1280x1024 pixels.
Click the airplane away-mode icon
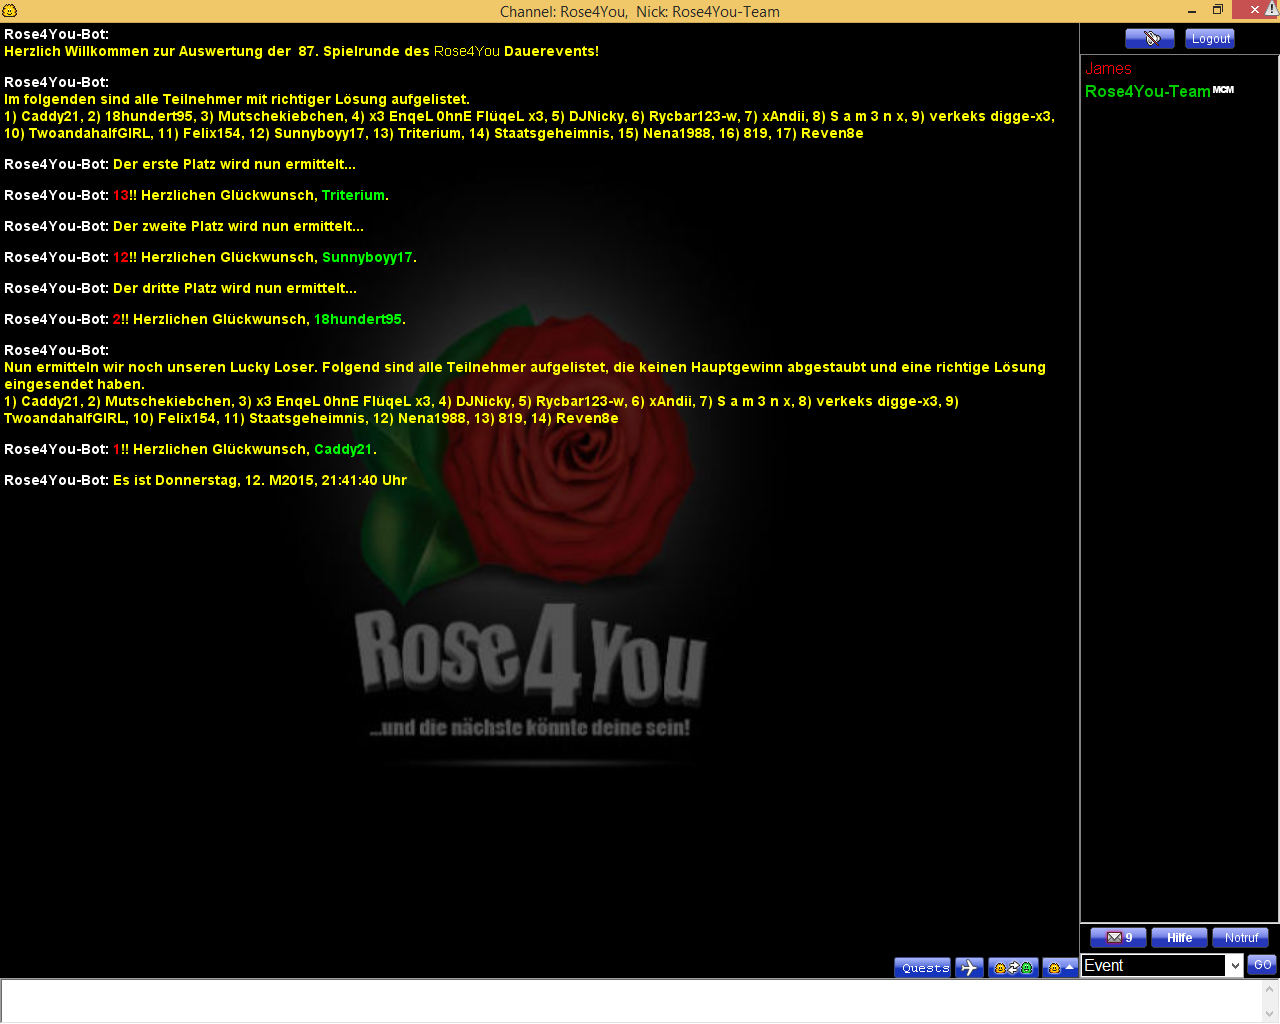pos(969,967)
